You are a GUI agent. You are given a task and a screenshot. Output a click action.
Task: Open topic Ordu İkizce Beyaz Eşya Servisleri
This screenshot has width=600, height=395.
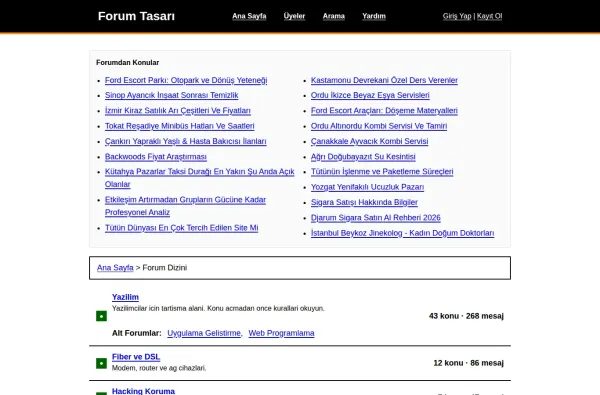370,95
